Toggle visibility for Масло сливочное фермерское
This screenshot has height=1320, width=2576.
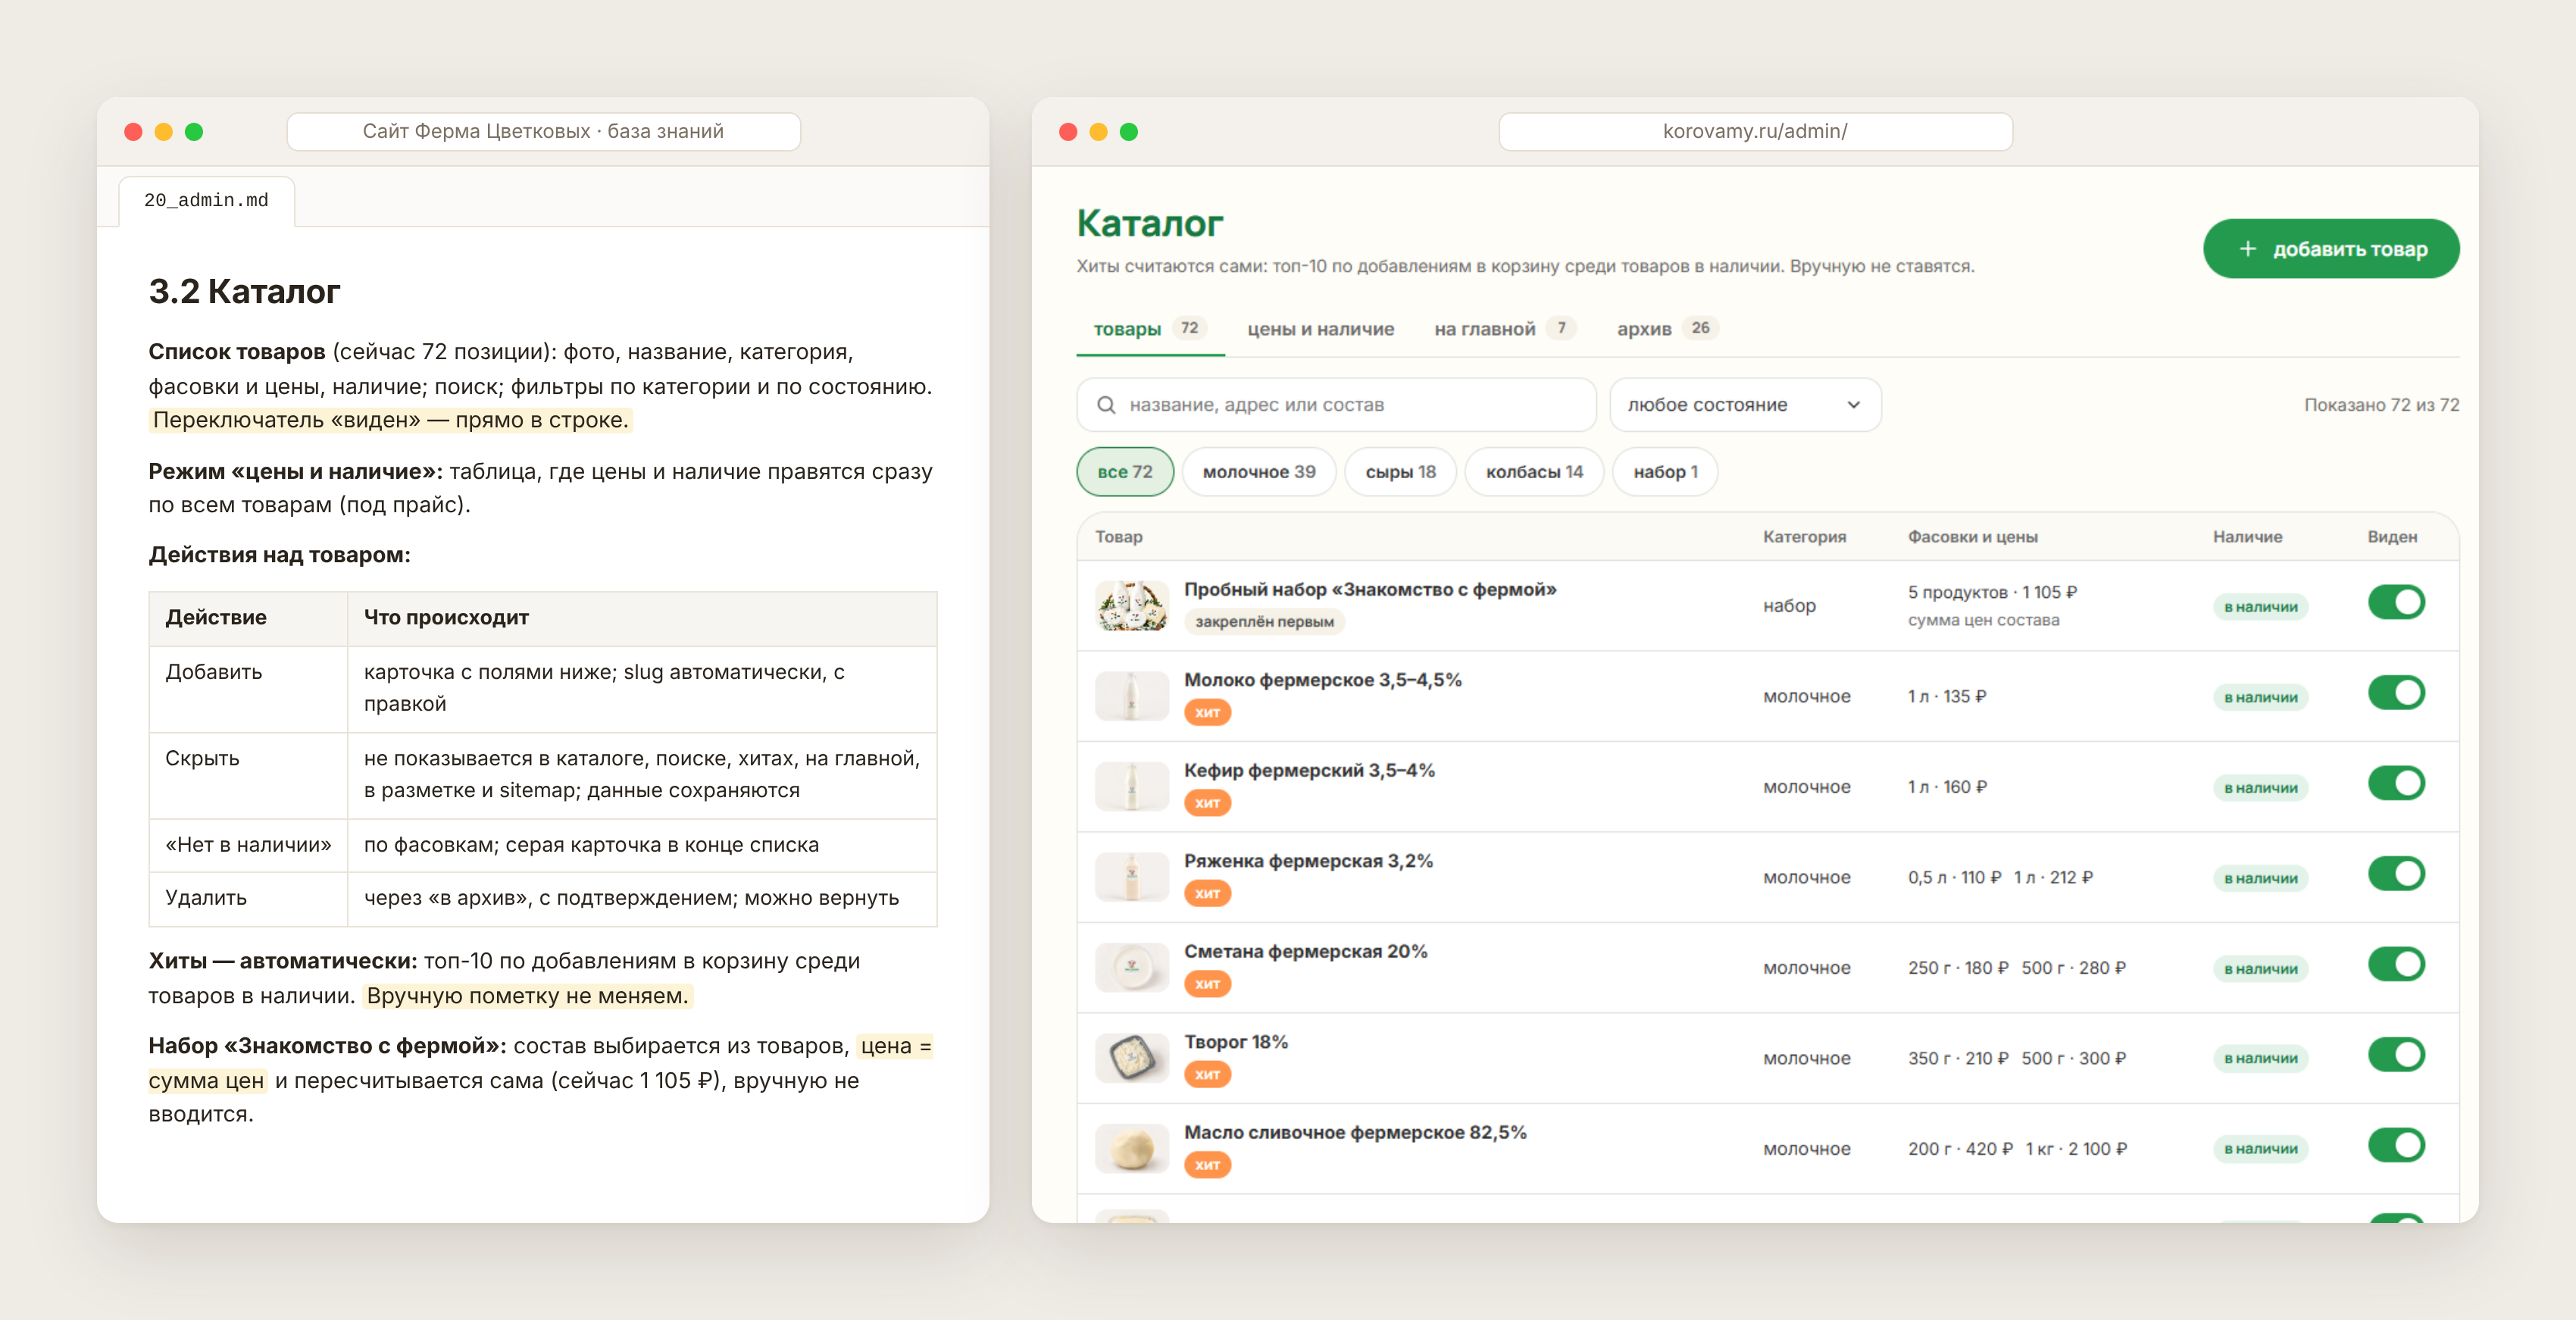2396,1145
